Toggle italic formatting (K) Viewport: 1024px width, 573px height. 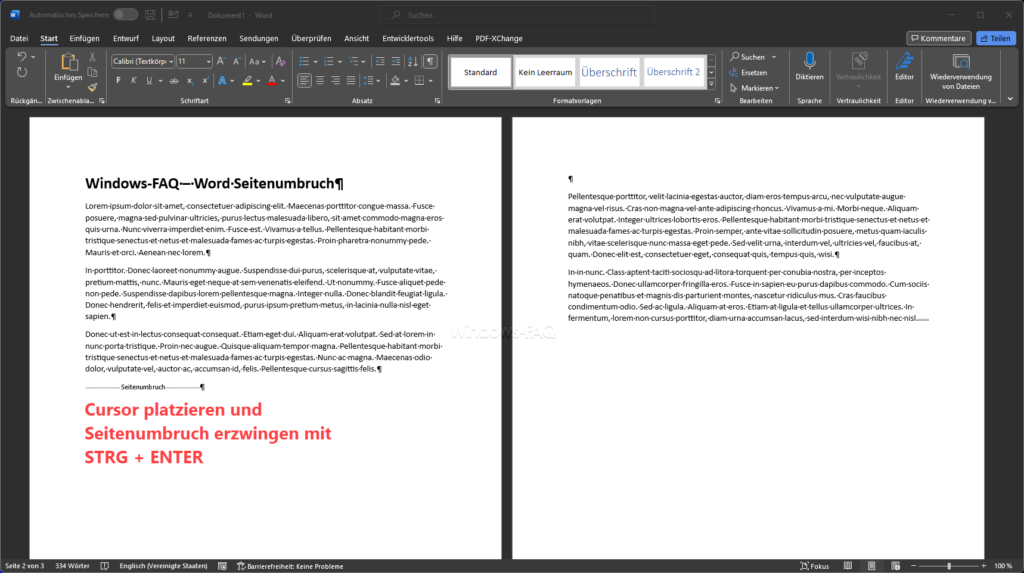[x=134, y=81]
